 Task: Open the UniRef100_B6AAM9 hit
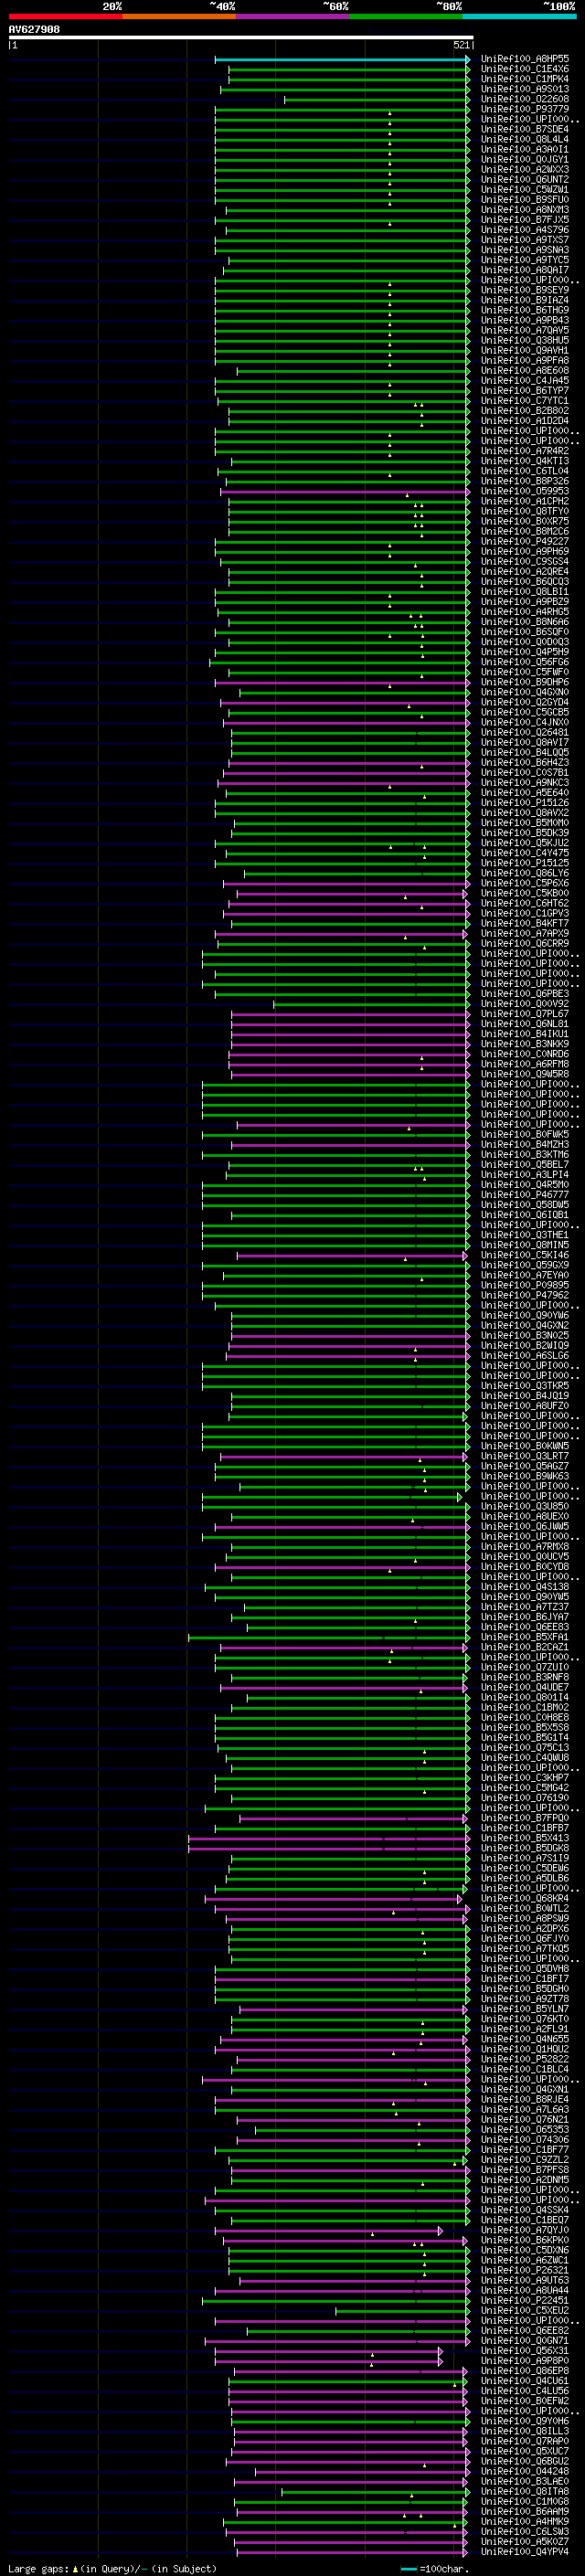[524, 2511]
